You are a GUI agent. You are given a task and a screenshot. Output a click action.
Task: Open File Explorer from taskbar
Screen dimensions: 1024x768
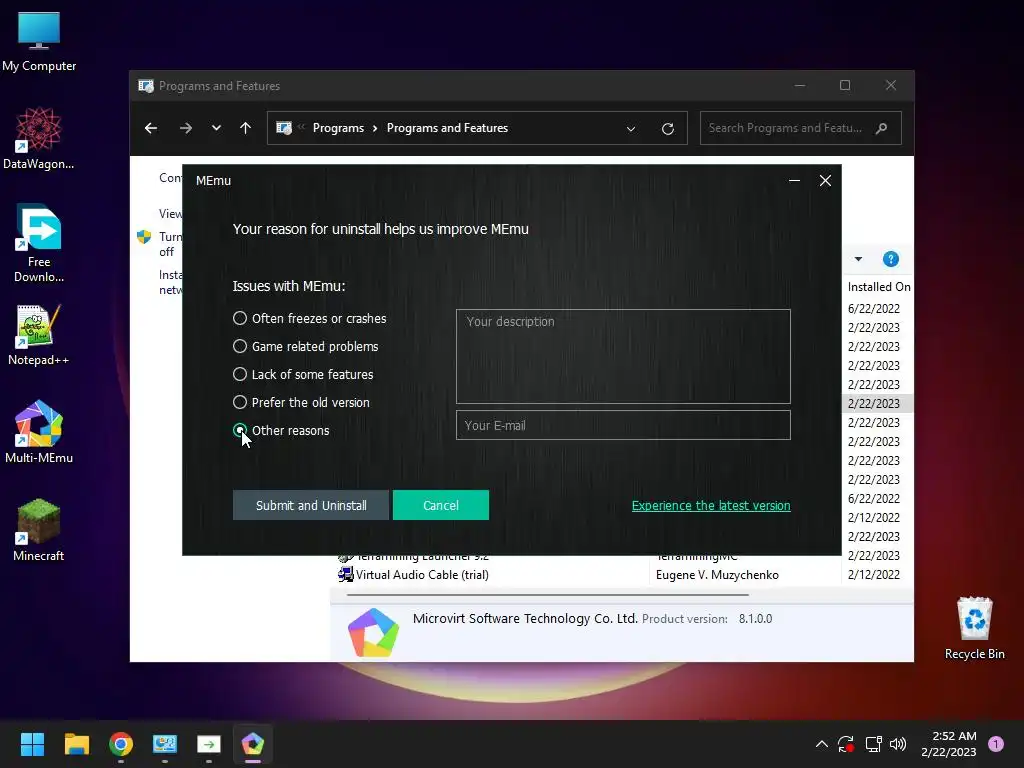click(76, 744)
